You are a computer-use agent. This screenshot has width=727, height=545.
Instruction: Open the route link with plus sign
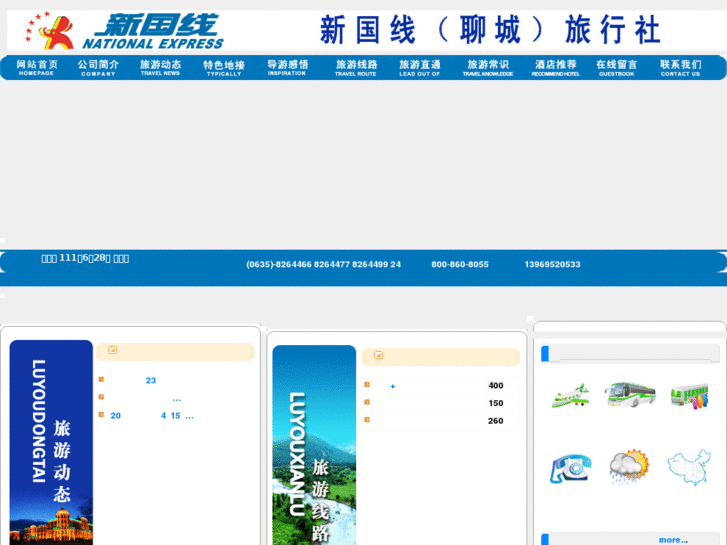[x=393, y=386]
